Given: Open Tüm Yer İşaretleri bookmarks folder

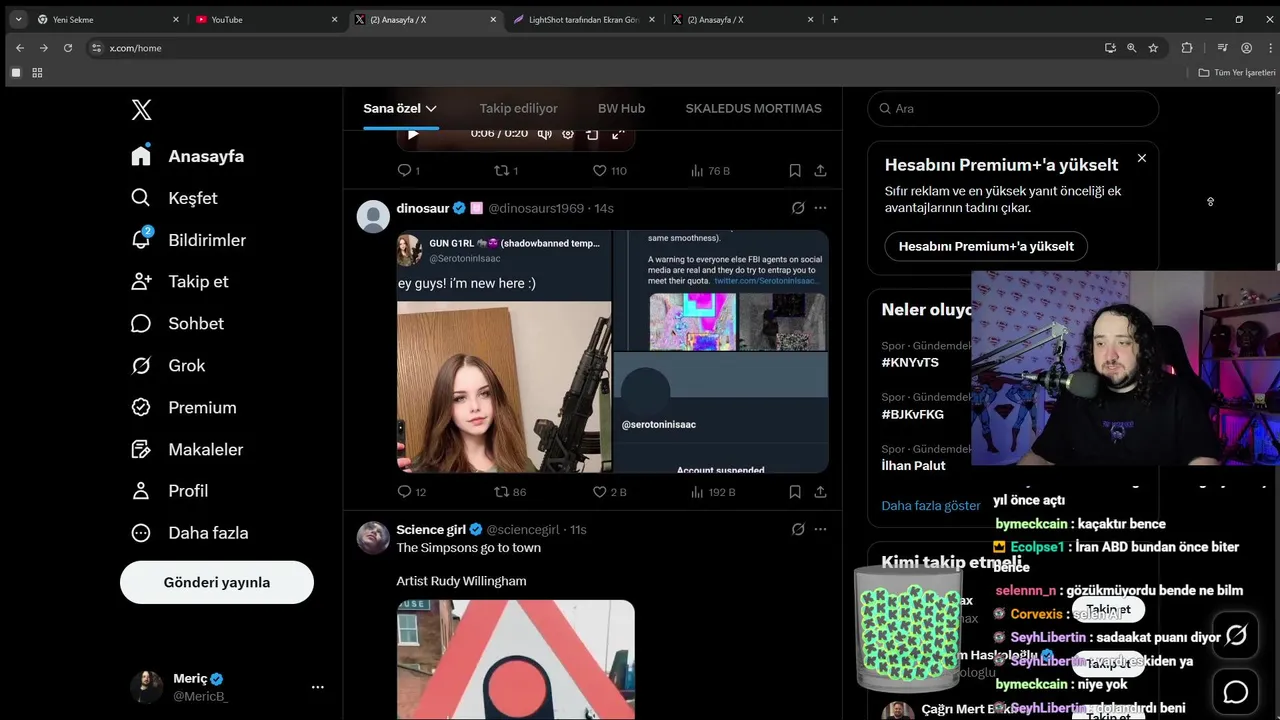Looking at the screenshot, I should (x=1237, y=73).
